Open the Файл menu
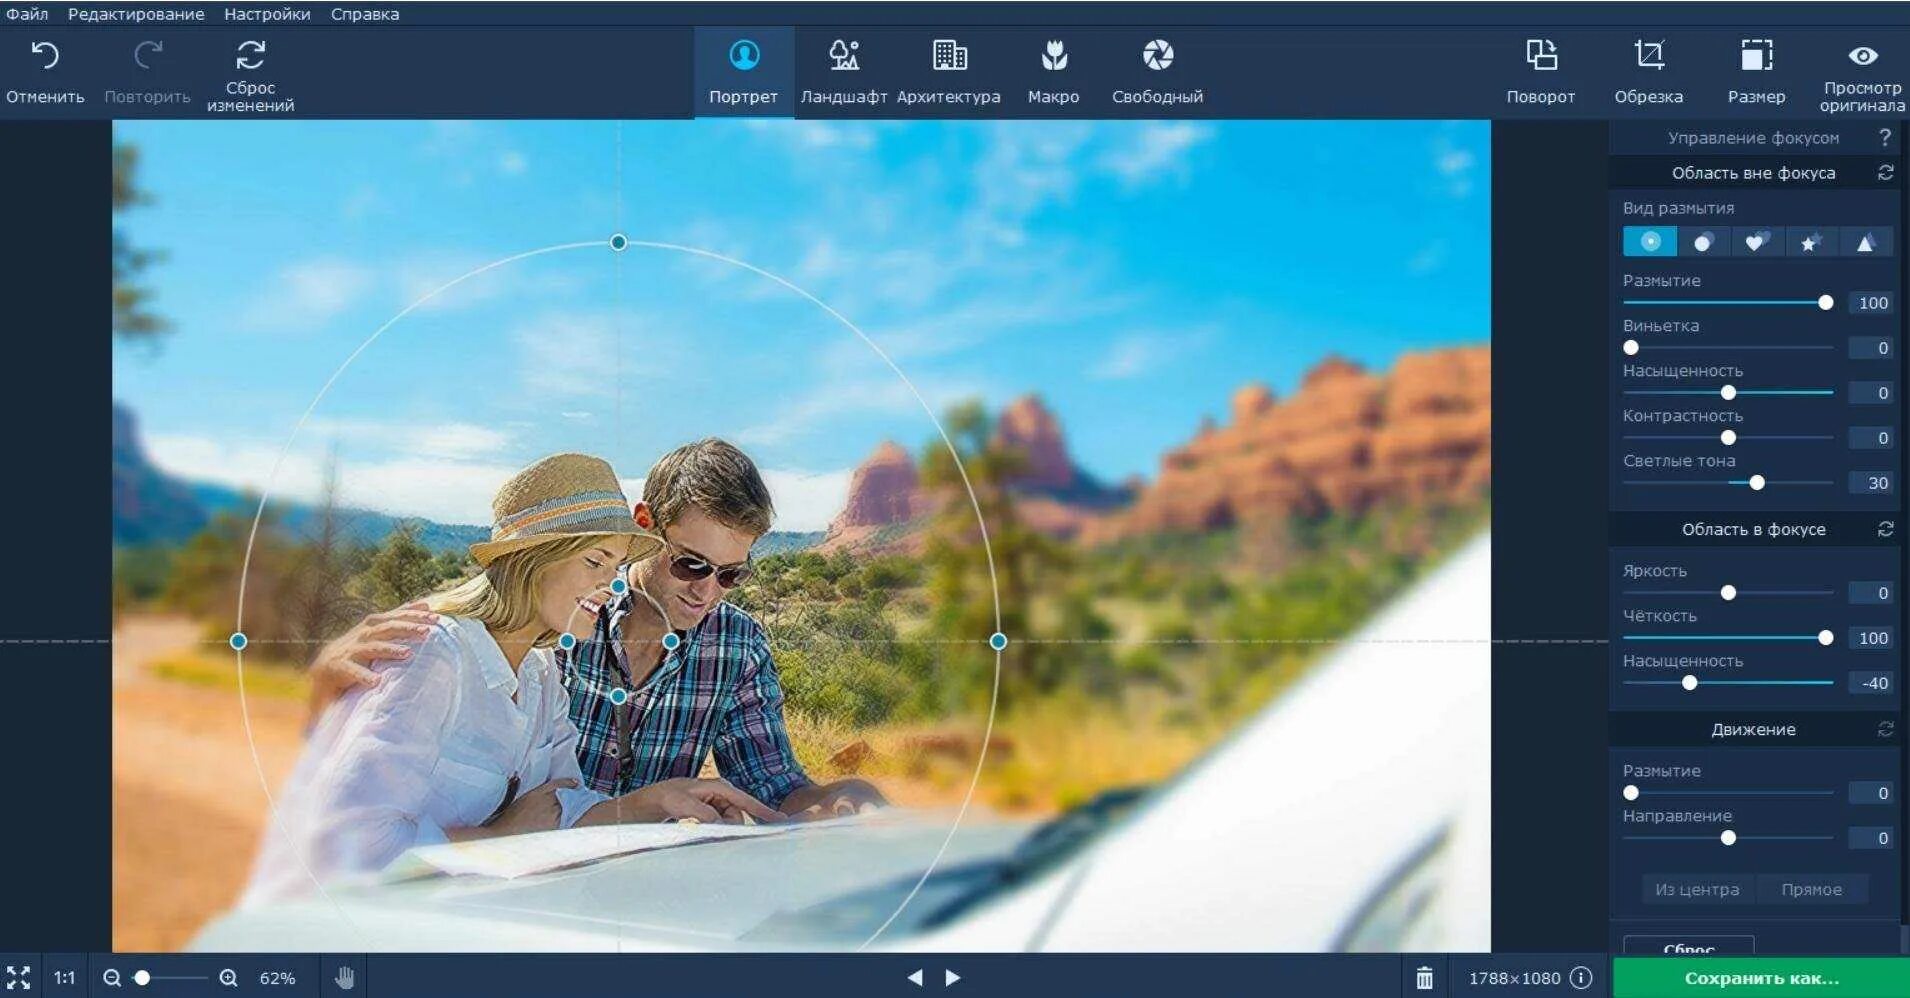 click(x=27, y=14)
